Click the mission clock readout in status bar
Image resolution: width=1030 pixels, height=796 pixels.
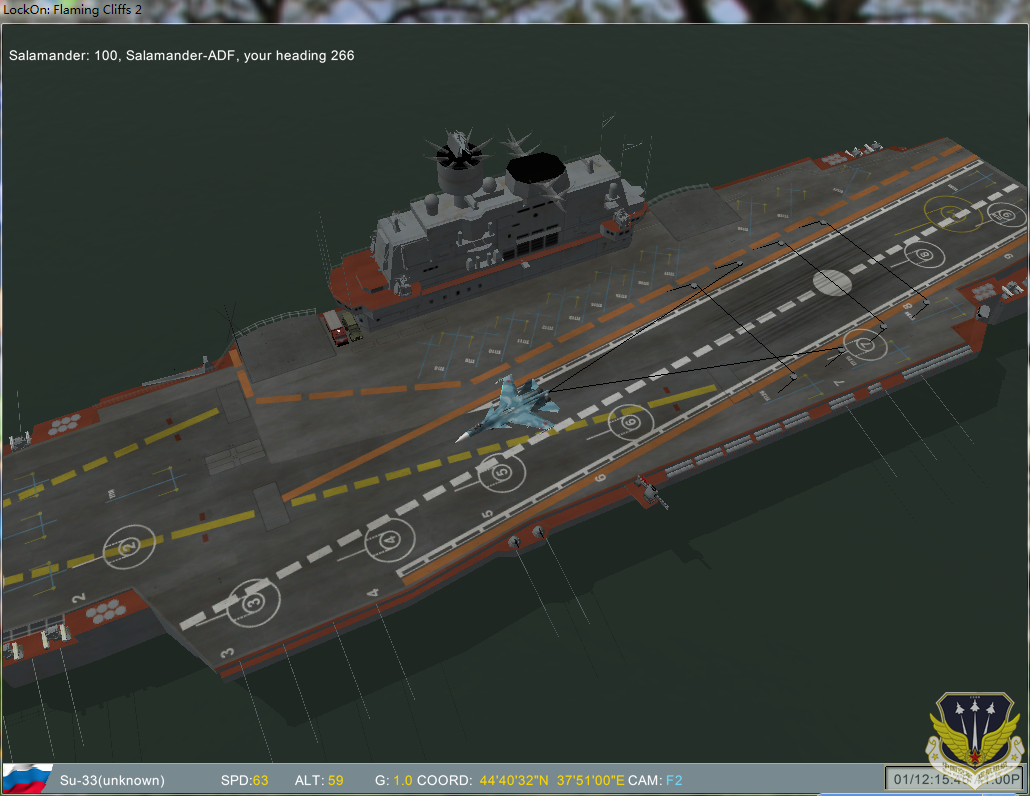(955, 779)
